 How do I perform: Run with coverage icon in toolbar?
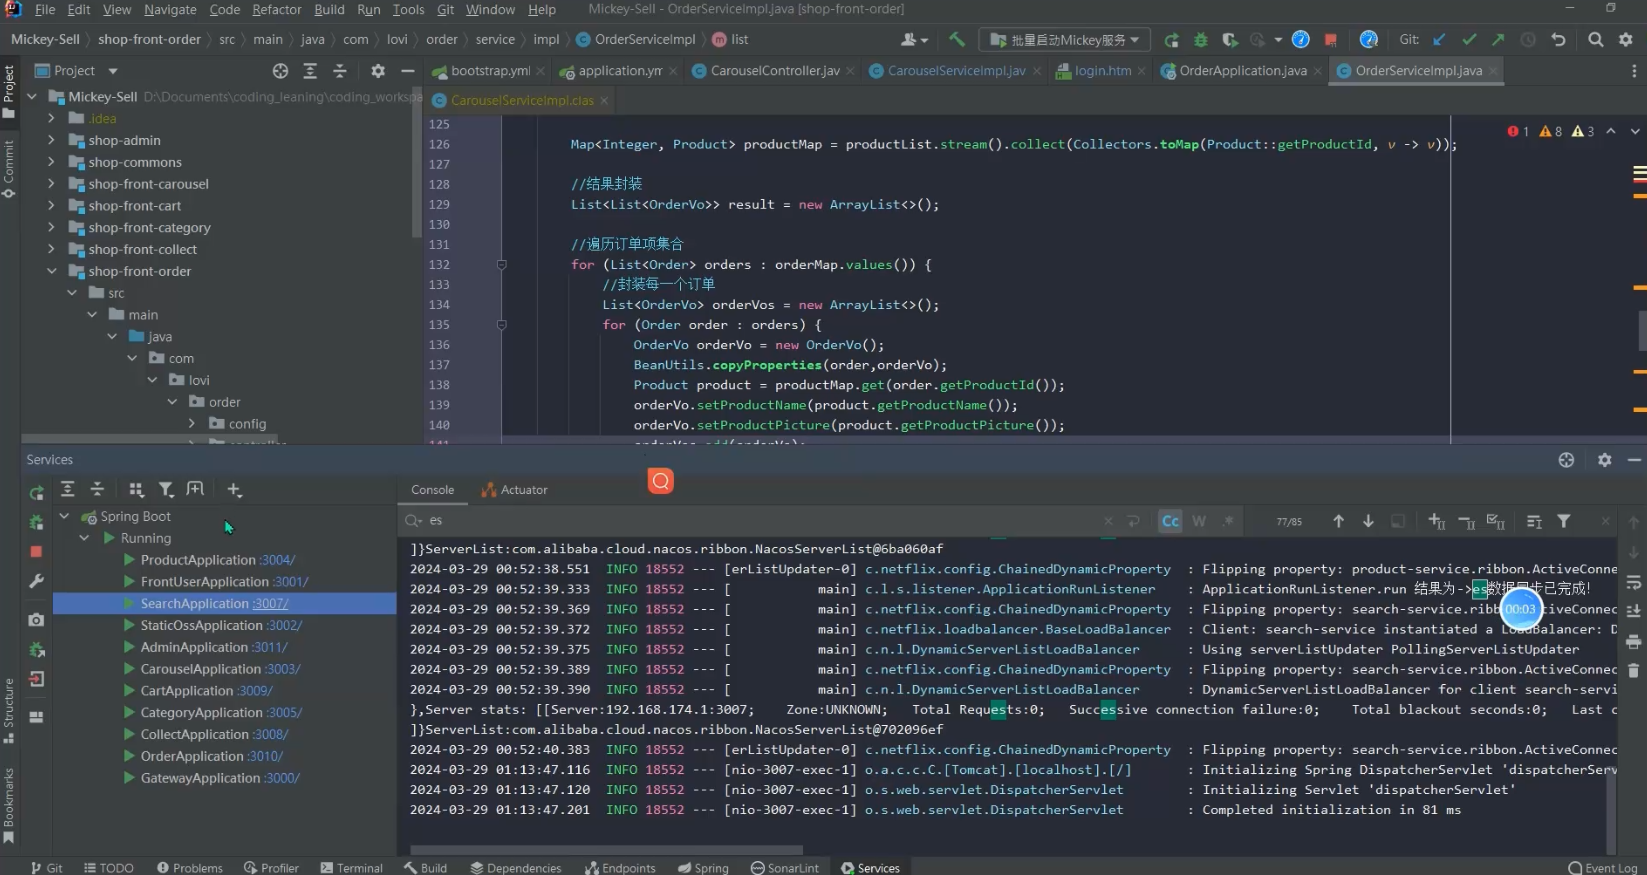pyautogui.click(x=1230, y=40)
